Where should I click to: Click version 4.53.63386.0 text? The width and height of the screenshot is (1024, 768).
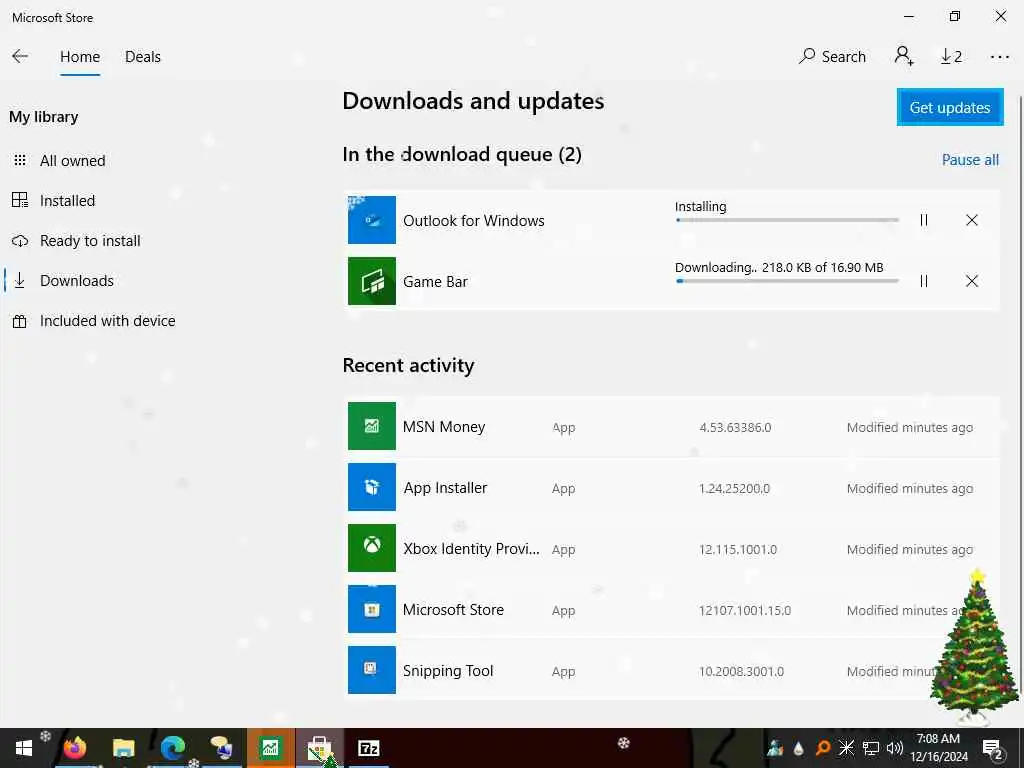(x=735, y=428)
